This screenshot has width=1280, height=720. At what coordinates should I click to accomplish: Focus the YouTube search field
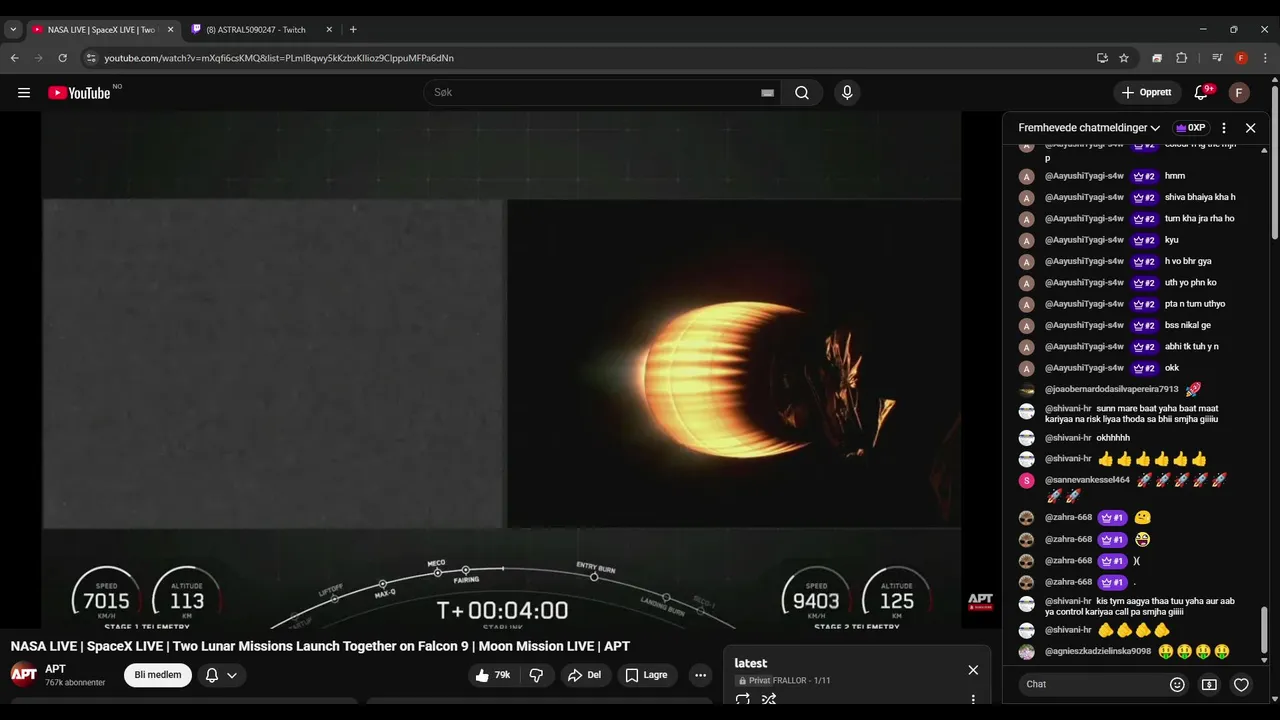pos(590,93)
